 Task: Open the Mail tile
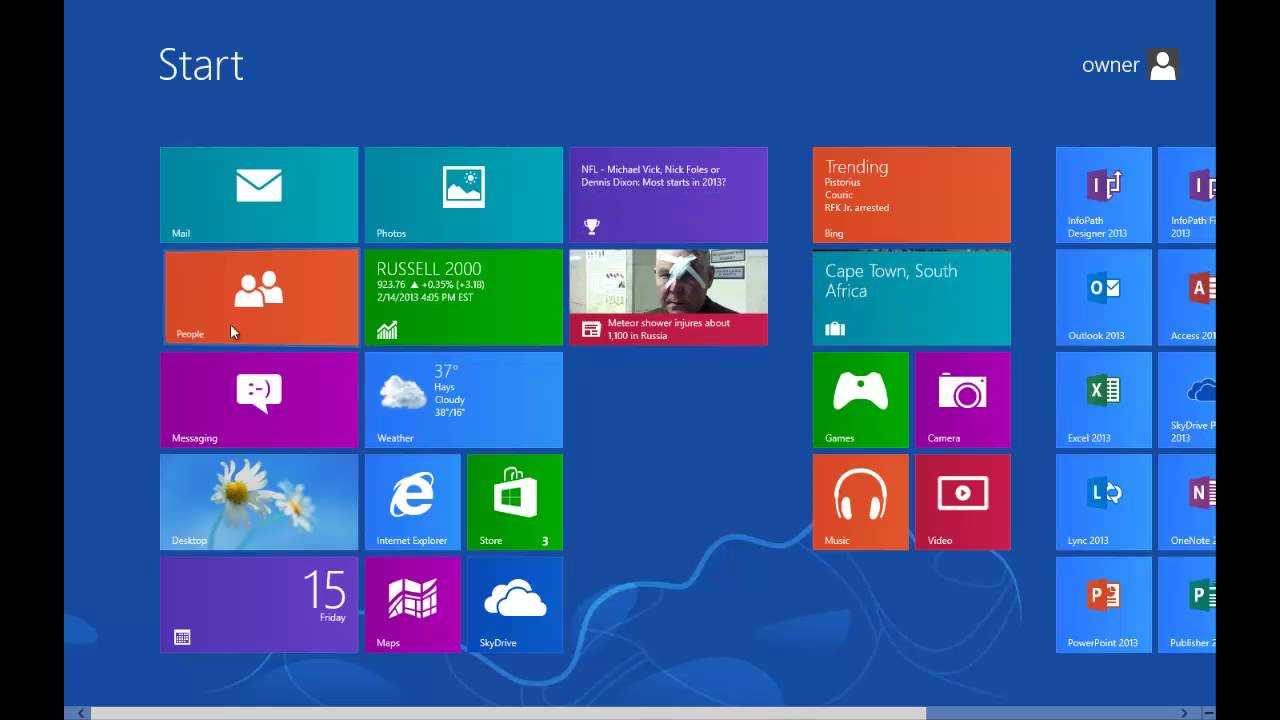tap(259, 195)
